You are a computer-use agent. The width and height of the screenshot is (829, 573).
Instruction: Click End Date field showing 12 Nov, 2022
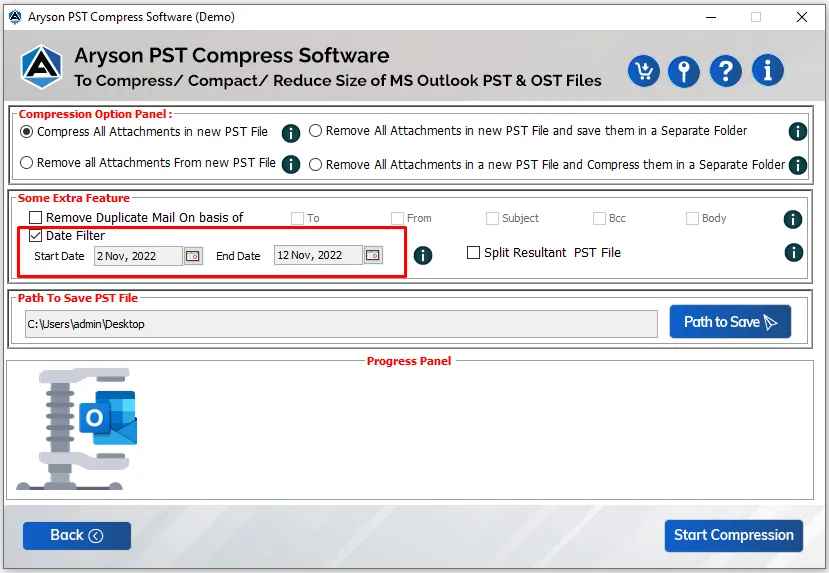(318, 255)
